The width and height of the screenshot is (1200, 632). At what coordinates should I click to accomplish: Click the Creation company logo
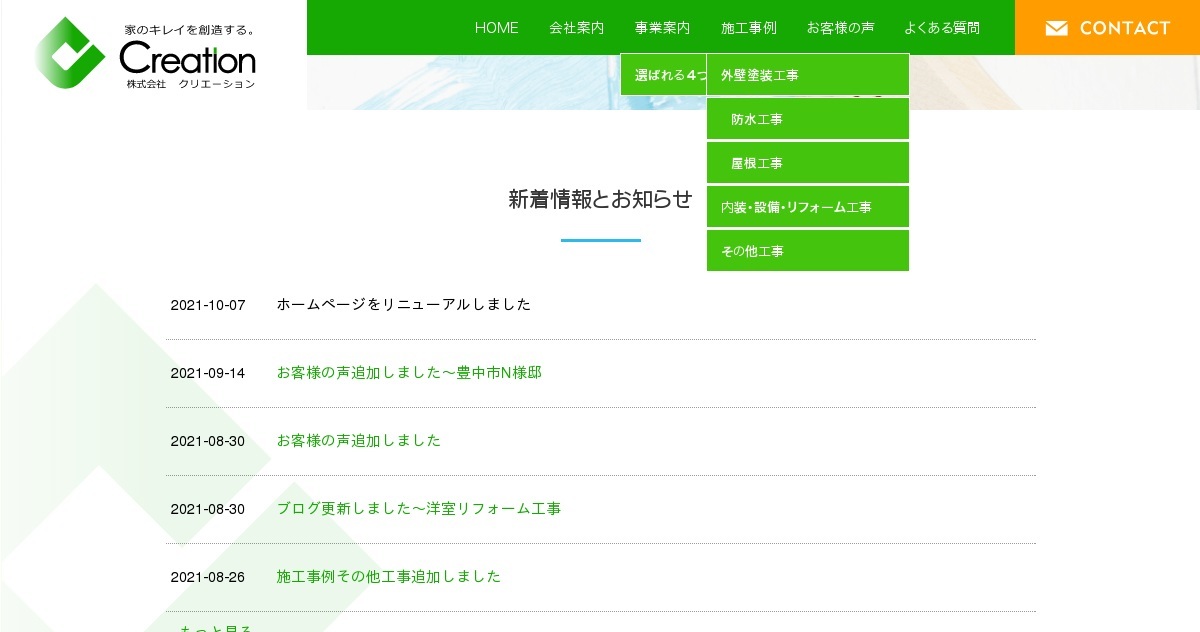point(146,53)
